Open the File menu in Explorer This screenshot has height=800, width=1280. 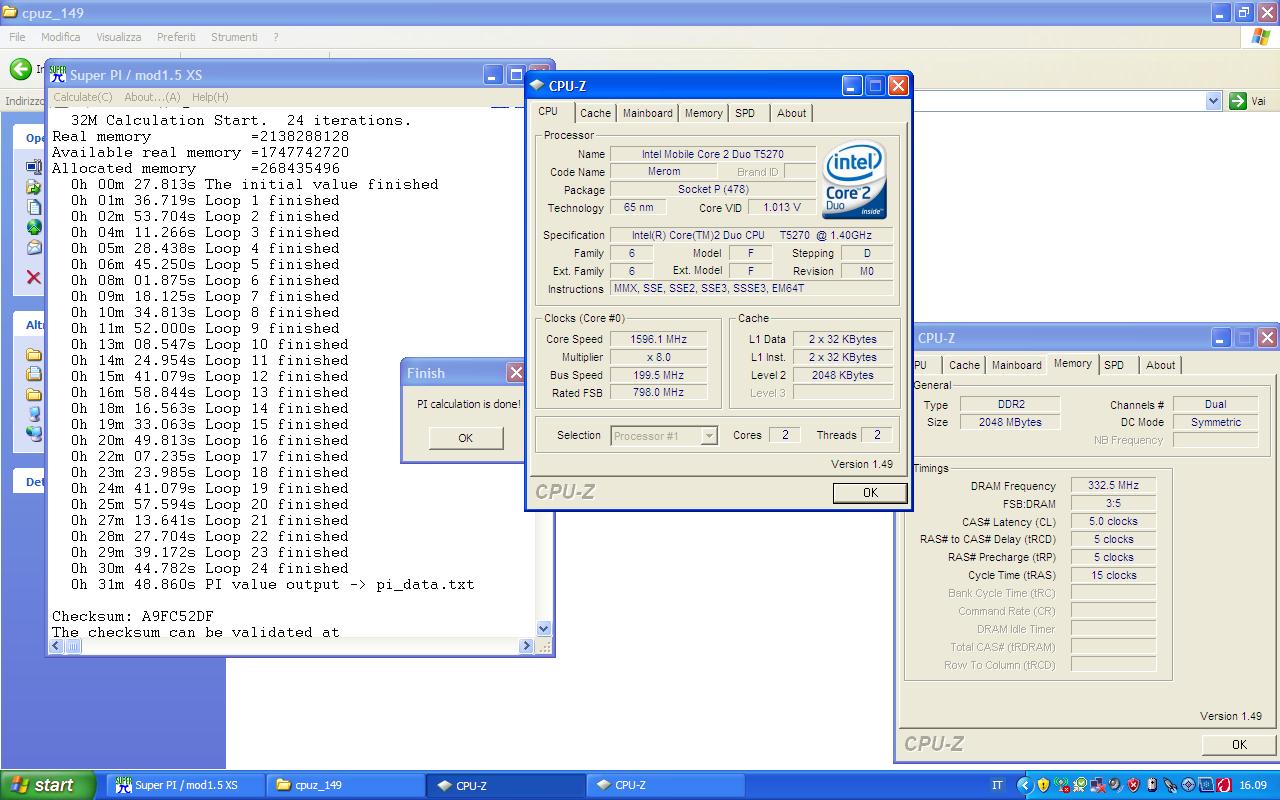coord(17,37)
